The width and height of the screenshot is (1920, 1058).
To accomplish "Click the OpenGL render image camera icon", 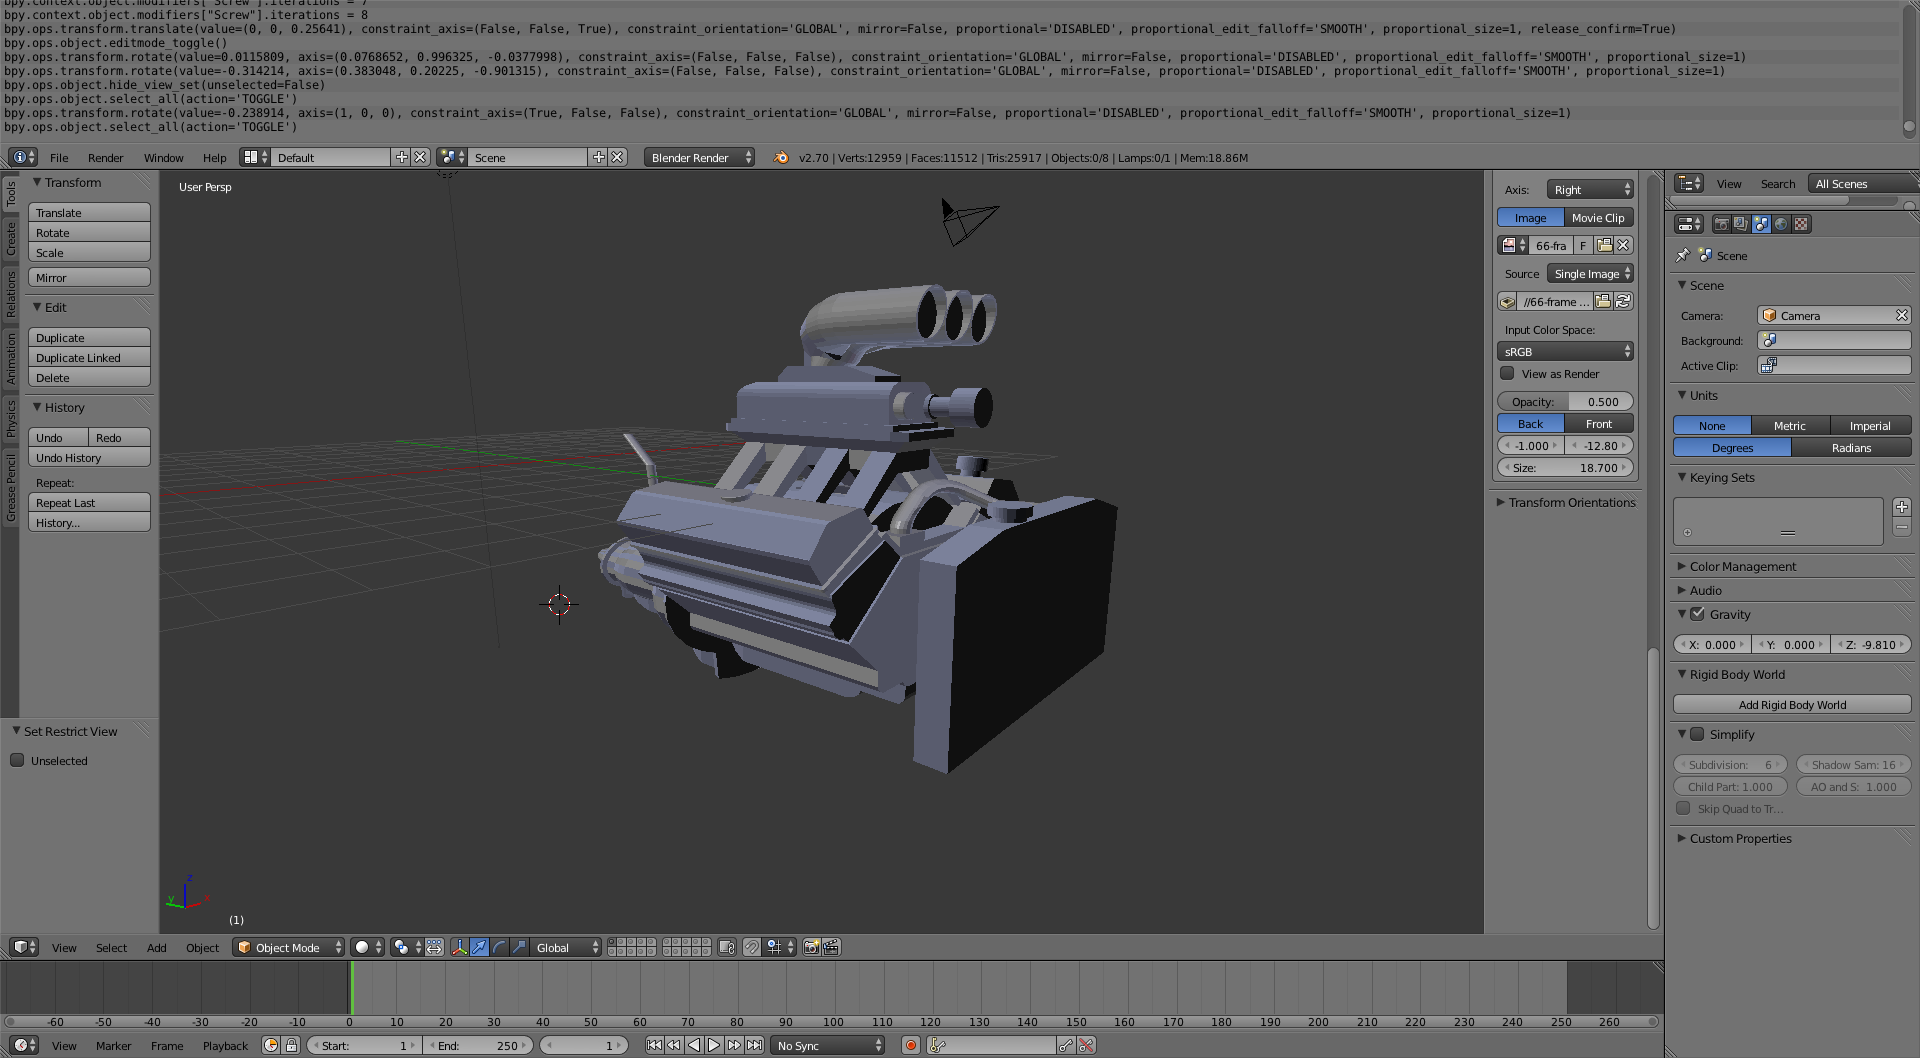I will pyautogui.click(x=811, y=947).
